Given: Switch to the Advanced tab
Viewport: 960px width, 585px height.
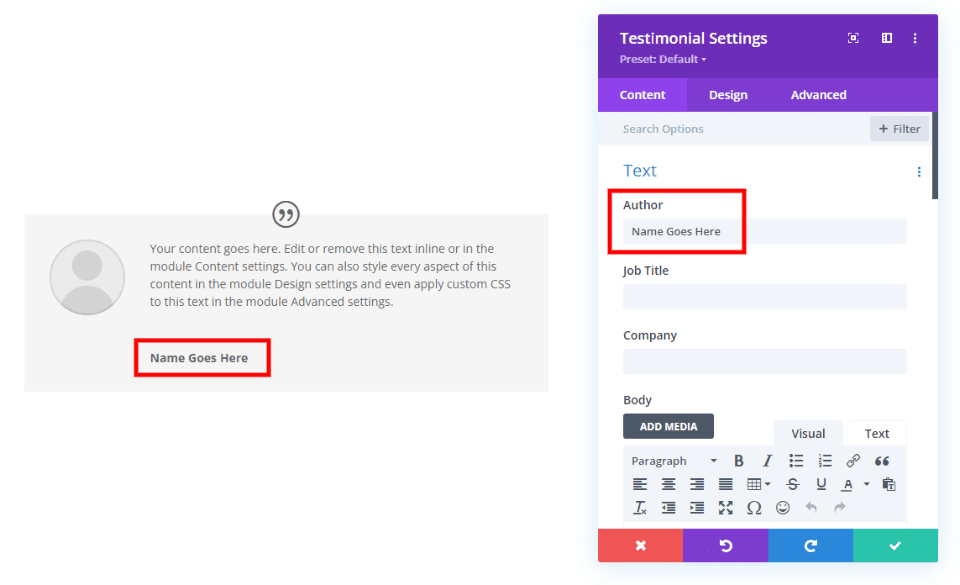Looking at the screenshot, I should click(818, 94).
